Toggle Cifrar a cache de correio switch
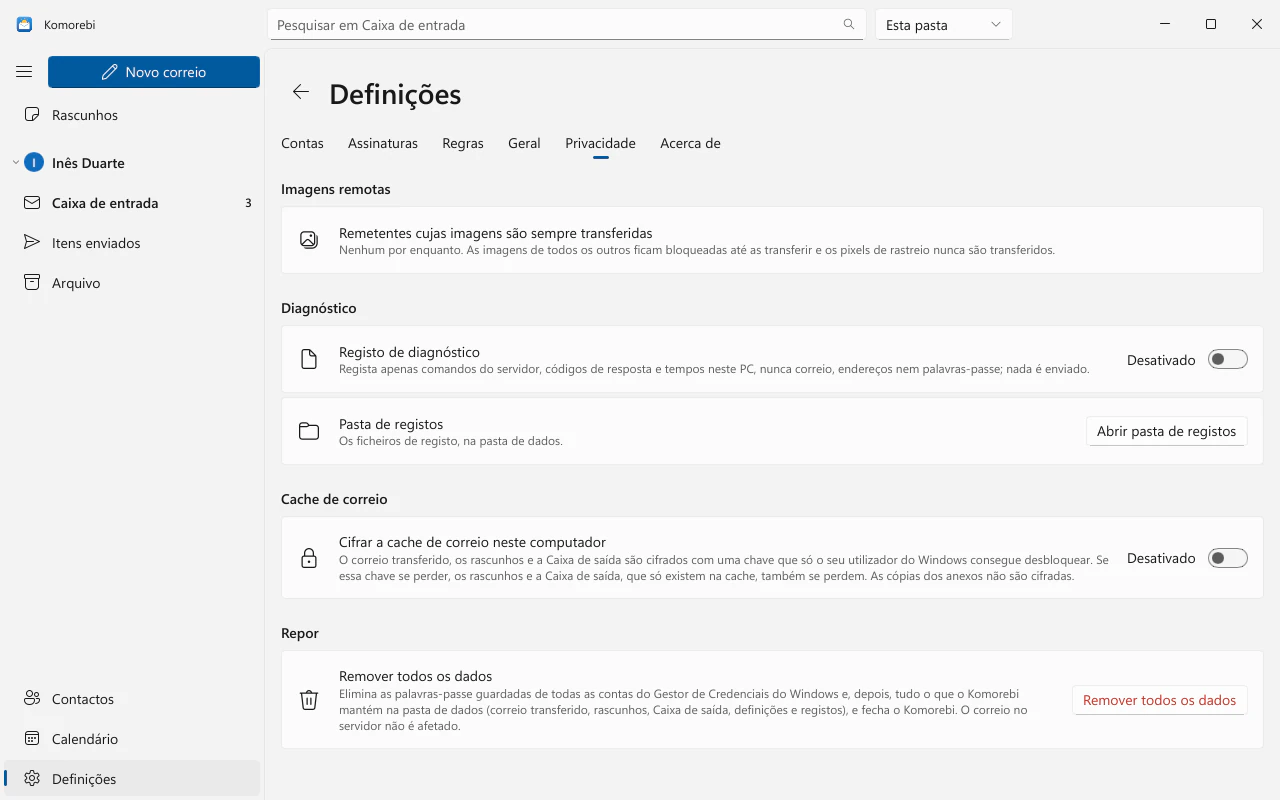Screen dimensions: 1280x800 tap(1228, 558)
